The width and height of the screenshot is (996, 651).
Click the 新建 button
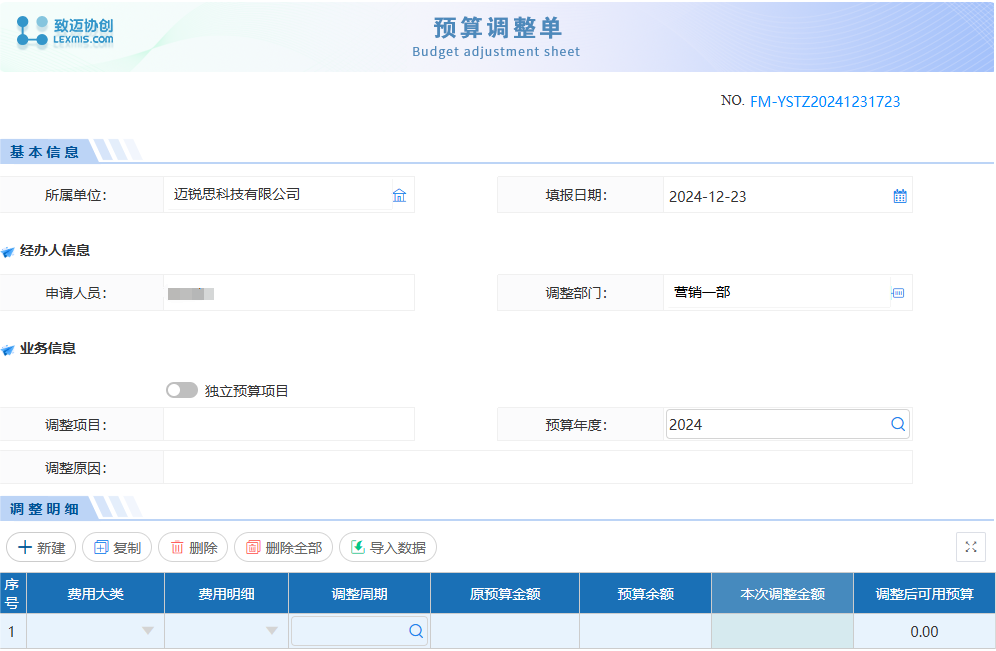pyautogui.click(x=41, y=547)
